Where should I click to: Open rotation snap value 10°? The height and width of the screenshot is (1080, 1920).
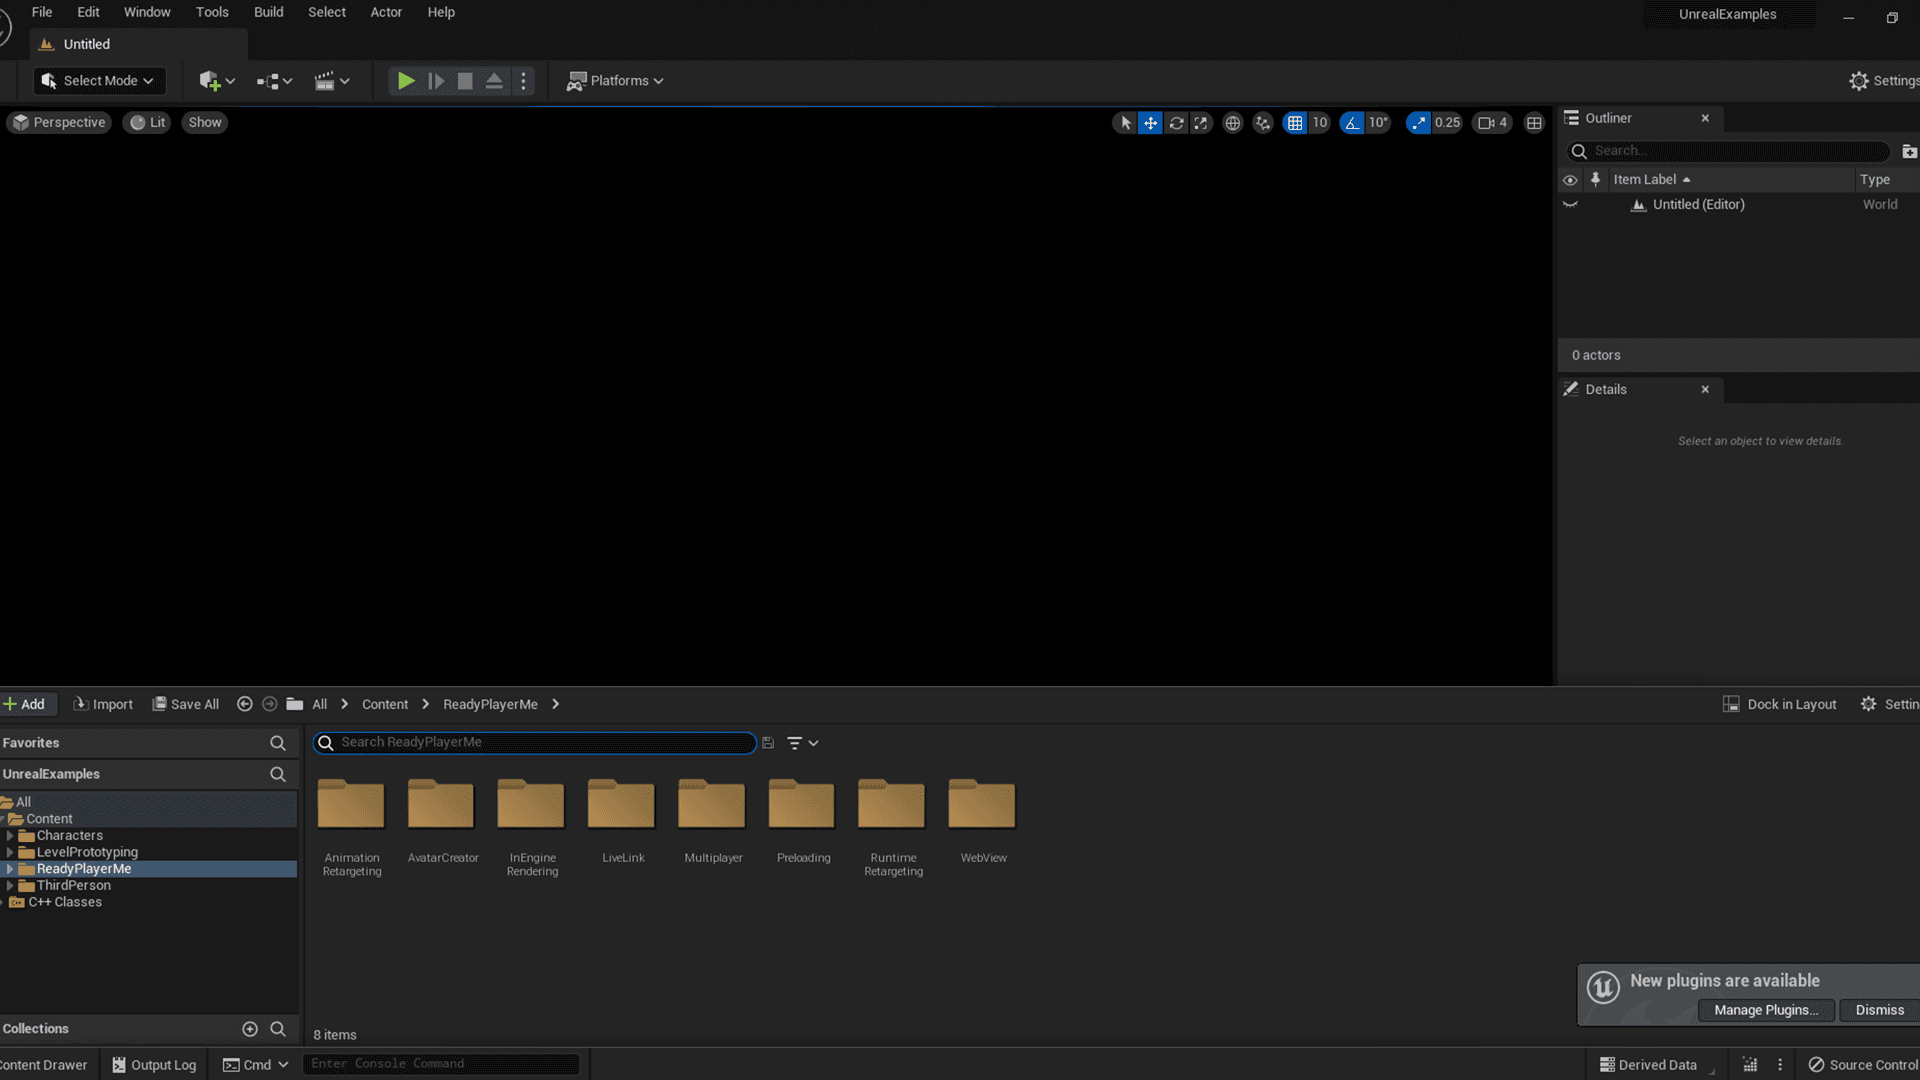pos(1378,123)
